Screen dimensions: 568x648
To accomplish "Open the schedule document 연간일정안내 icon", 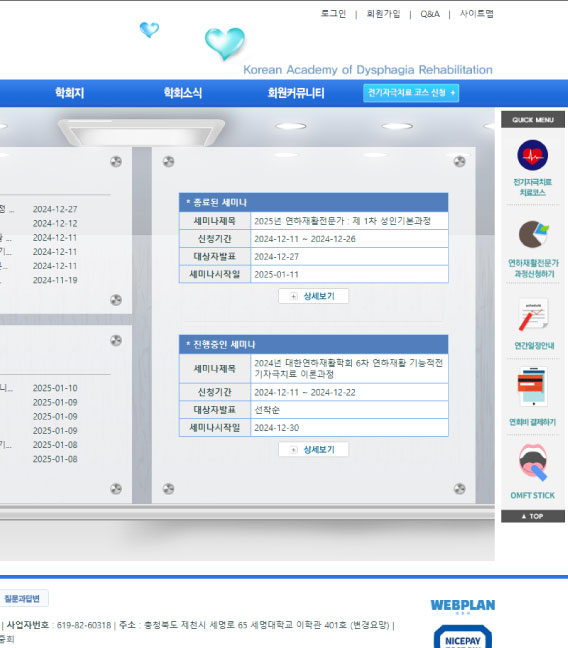I will tap(533, 314).
